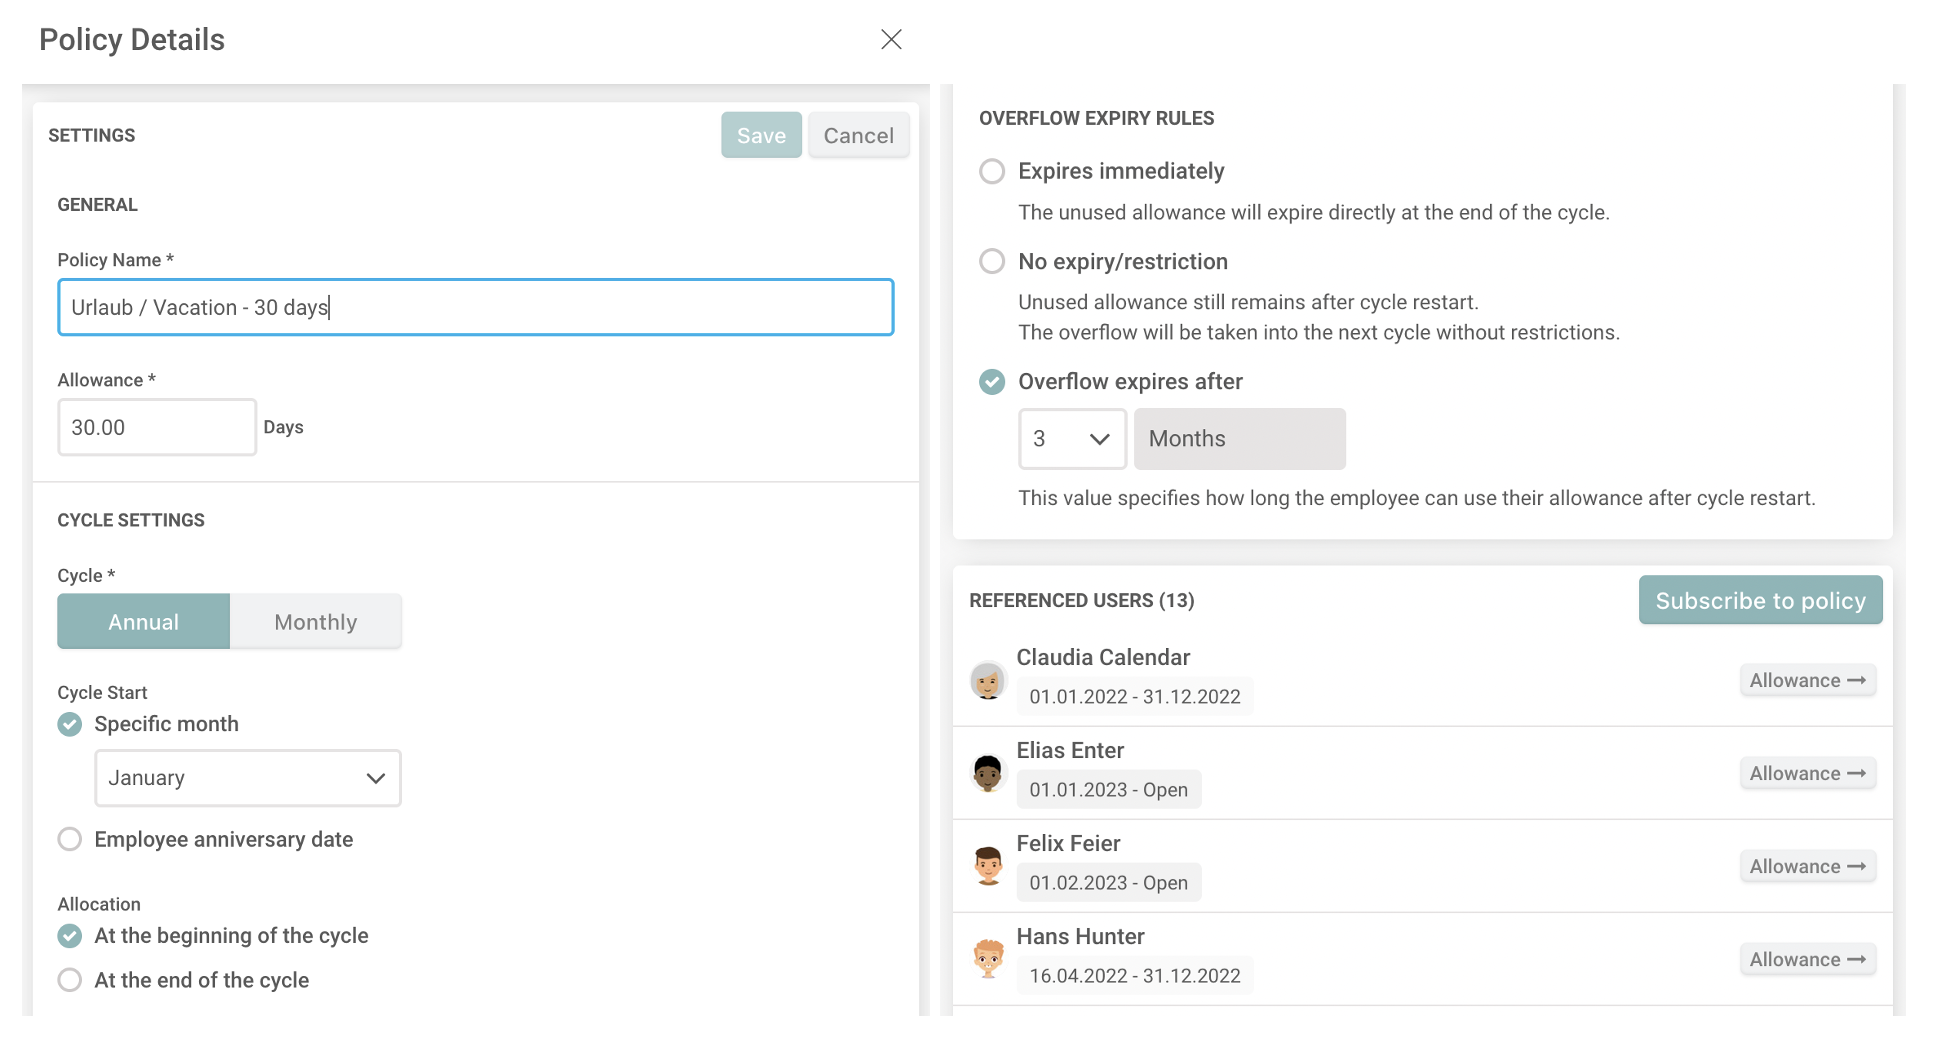Close the Policy Details dialog
Screen dimensions: 1934x1042
point(890,39)
